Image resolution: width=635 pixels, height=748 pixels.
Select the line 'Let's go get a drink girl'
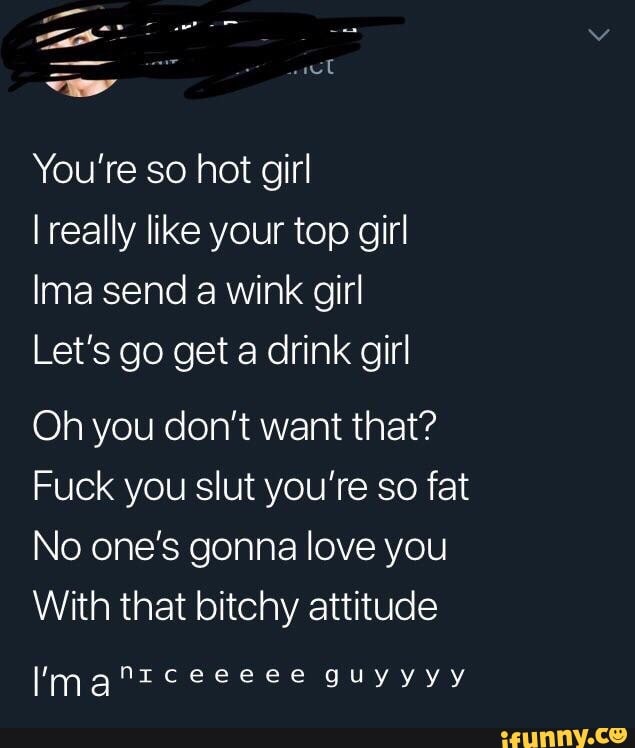point(222,352)
